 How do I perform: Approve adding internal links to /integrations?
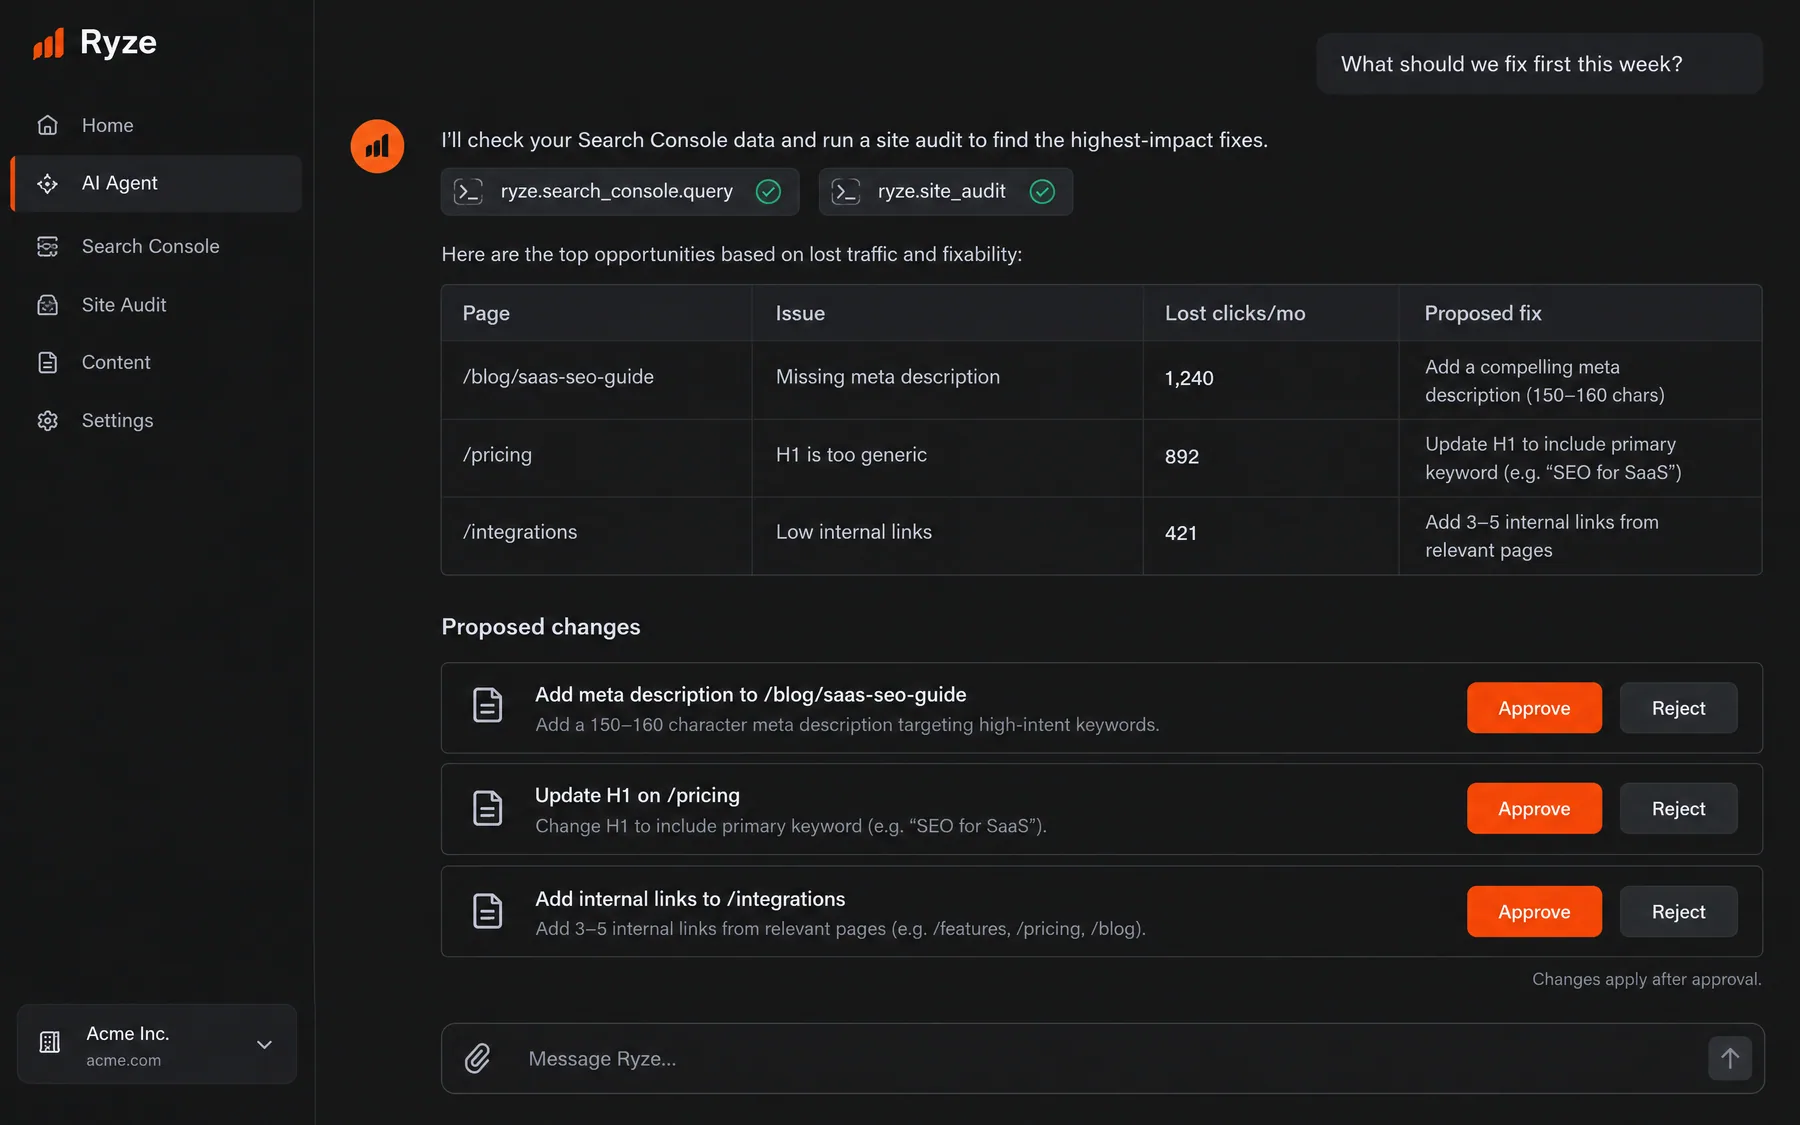coord(1534,911)
